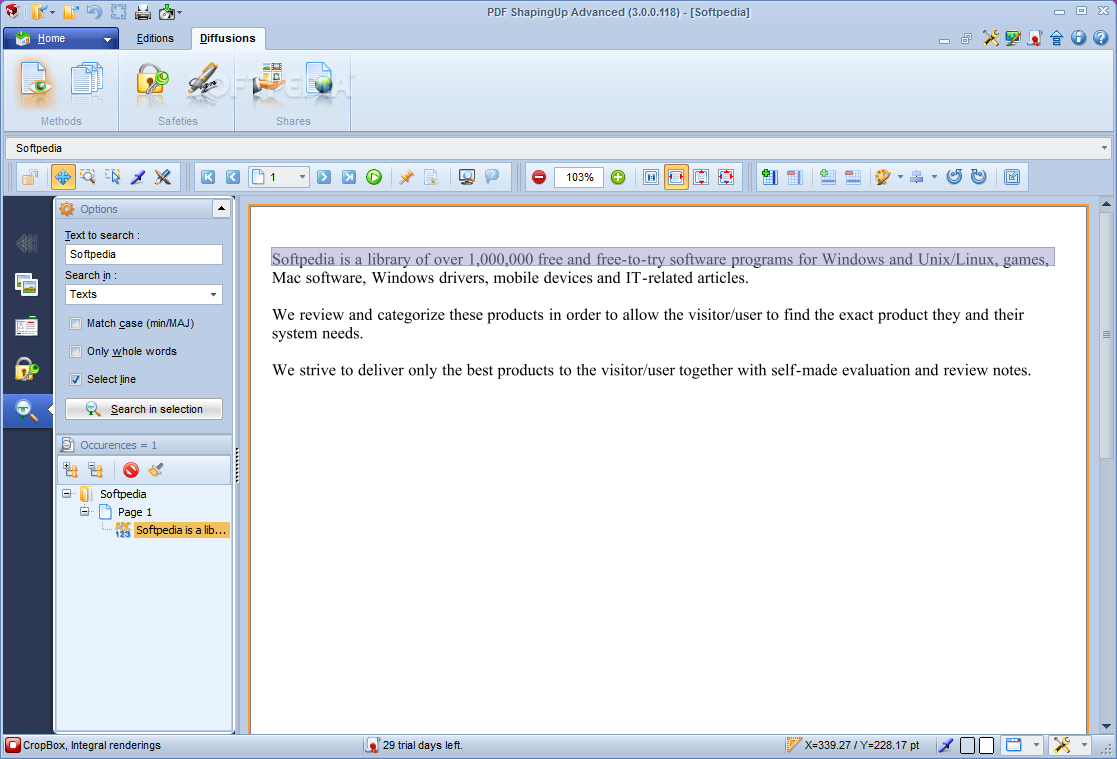Open the color palette dropdown arrow
1117x759 pixels.
900,177
